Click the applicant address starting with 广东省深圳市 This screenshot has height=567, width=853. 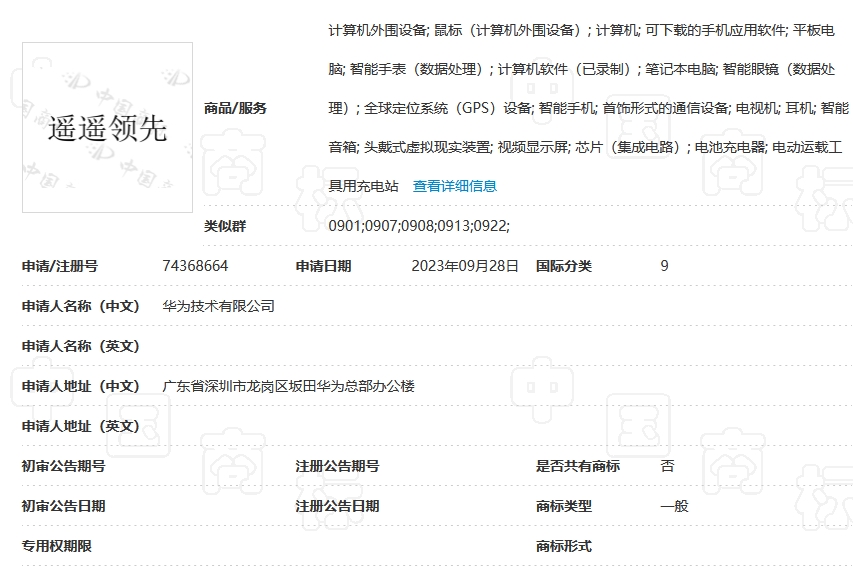(288, 386)
